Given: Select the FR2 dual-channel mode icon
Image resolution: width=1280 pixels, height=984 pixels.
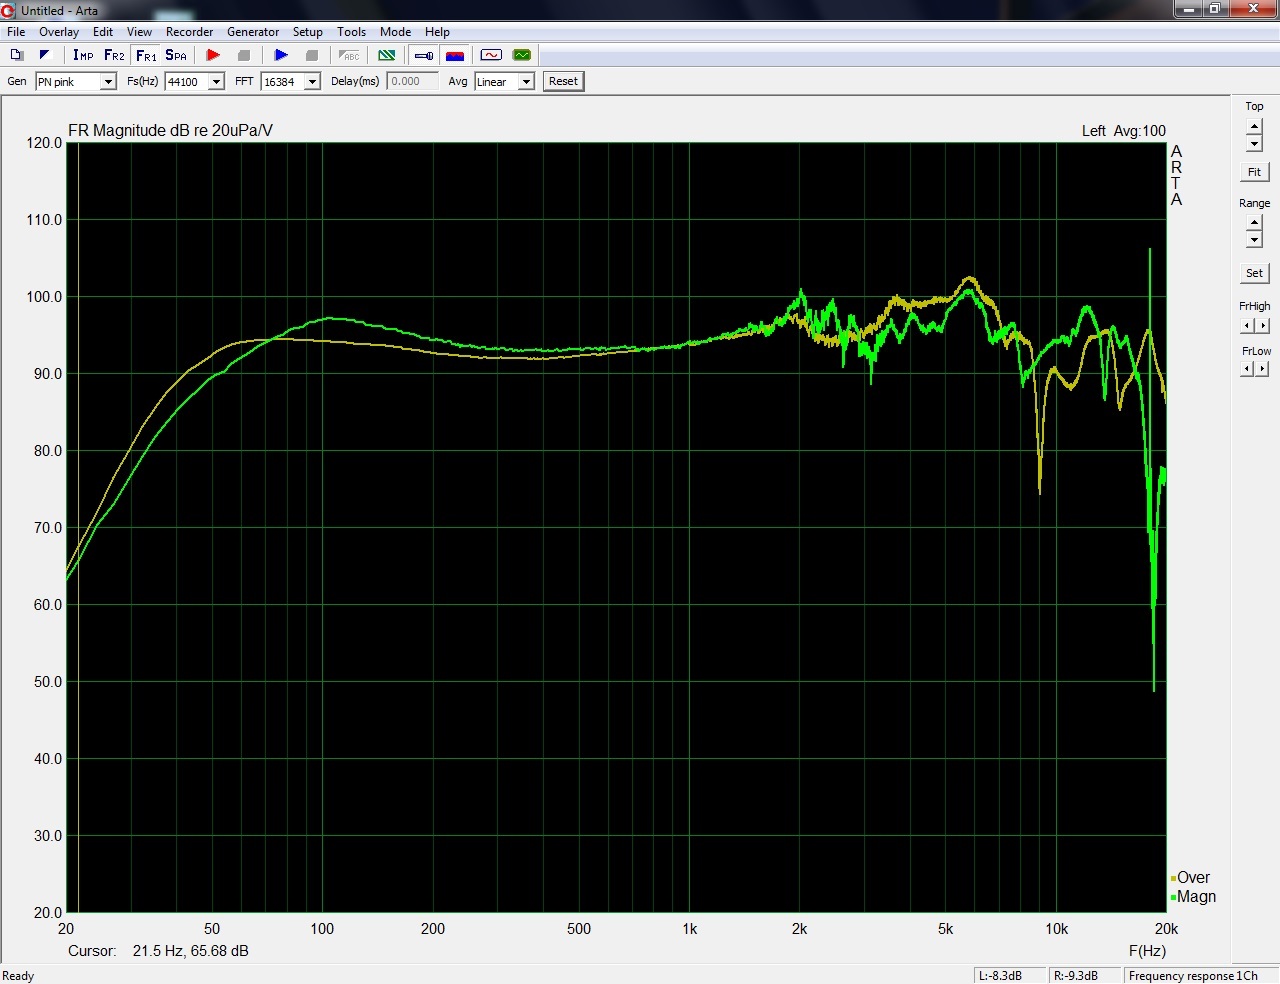Looking at the screenshot, I should 114,55.
